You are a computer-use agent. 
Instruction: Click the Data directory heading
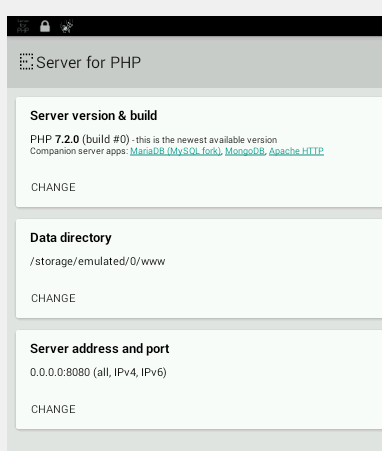pyautogui.click(x=71, y=238)
